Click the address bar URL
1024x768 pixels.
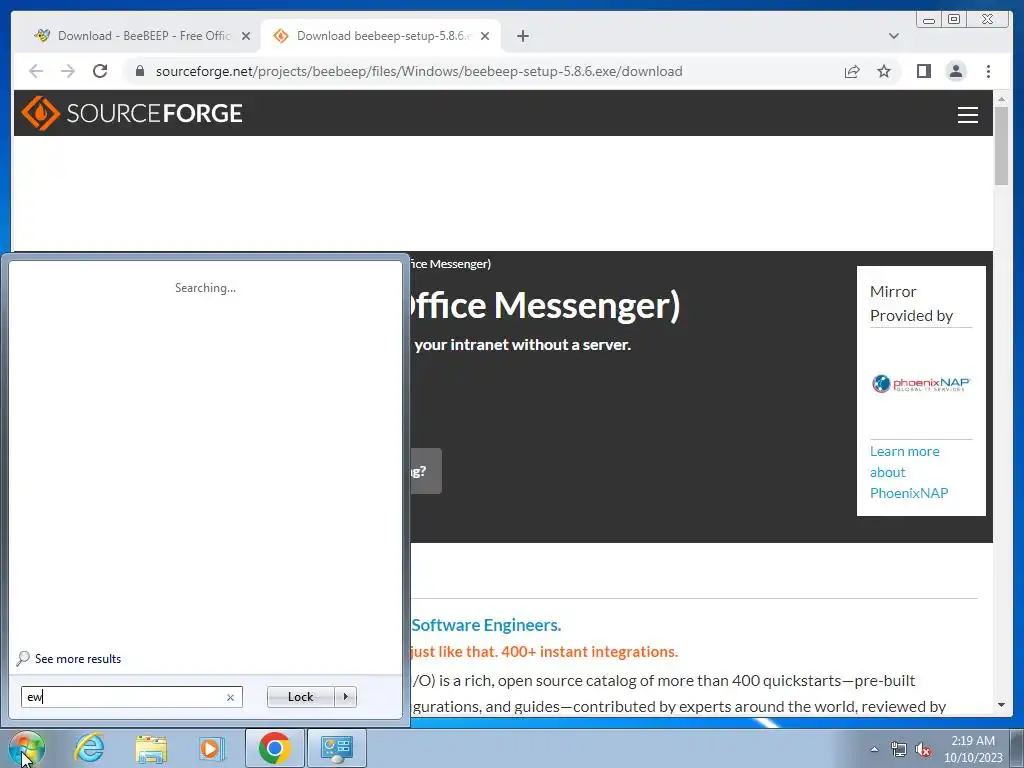[x=419, y=71]
